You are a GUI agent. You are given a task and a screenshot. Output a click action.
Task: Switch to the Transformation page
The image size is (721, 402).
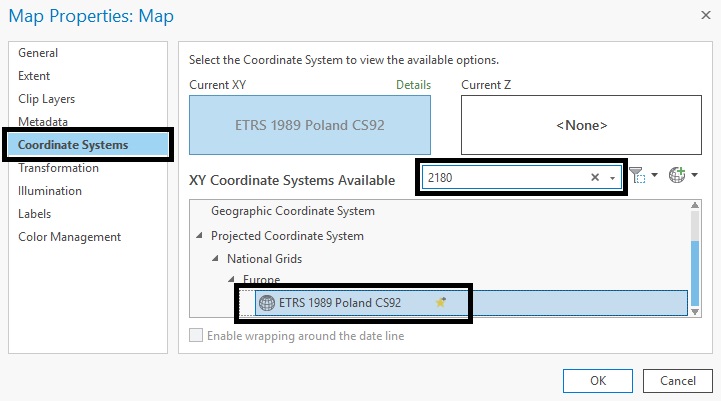click(x=58, y=168)
